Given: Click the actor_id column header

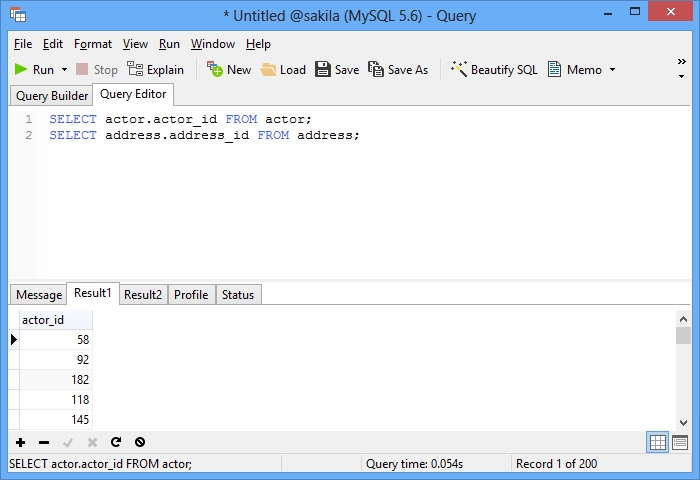Looking at the screenshot, I should (56, 320).
